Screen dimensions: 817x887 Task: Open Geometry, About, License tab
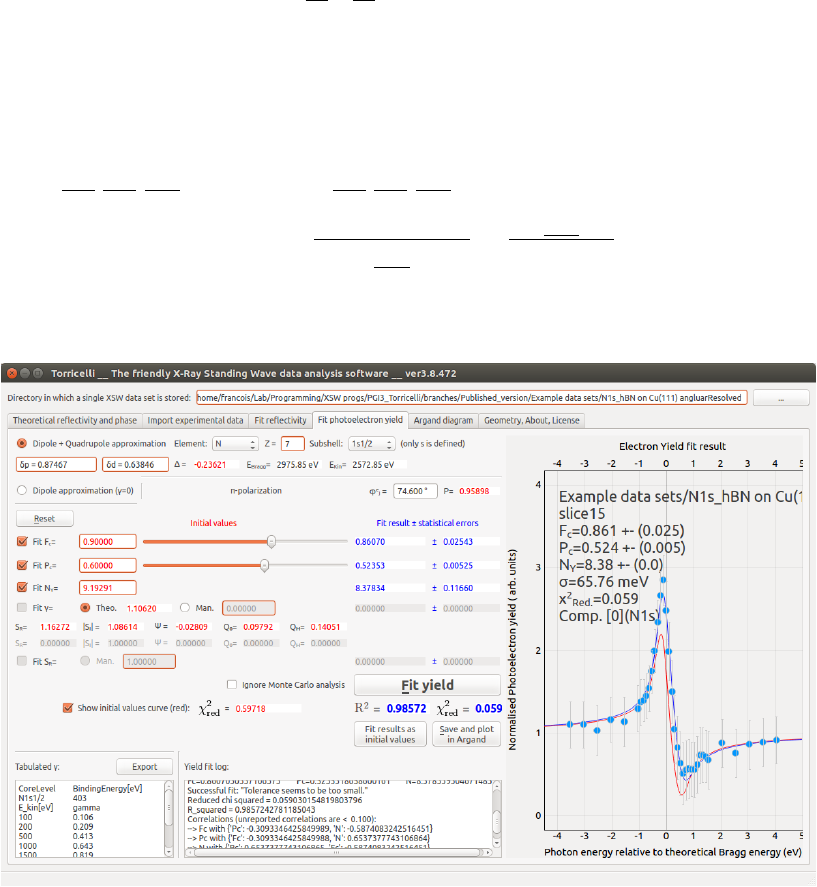click(x=531, y=420)
